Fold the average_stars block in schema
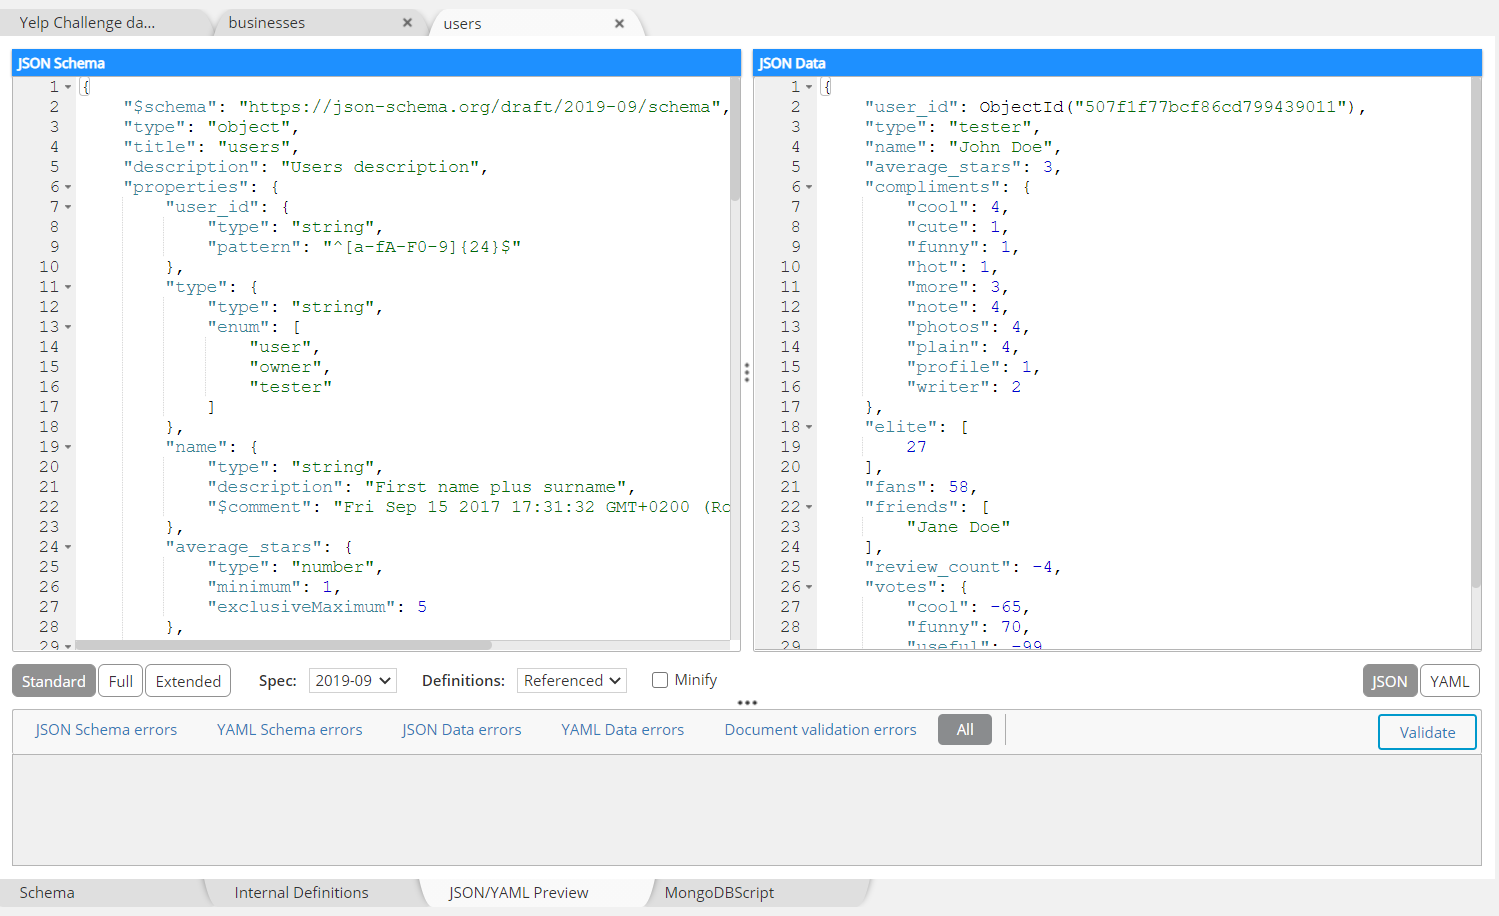 point(68,547)
